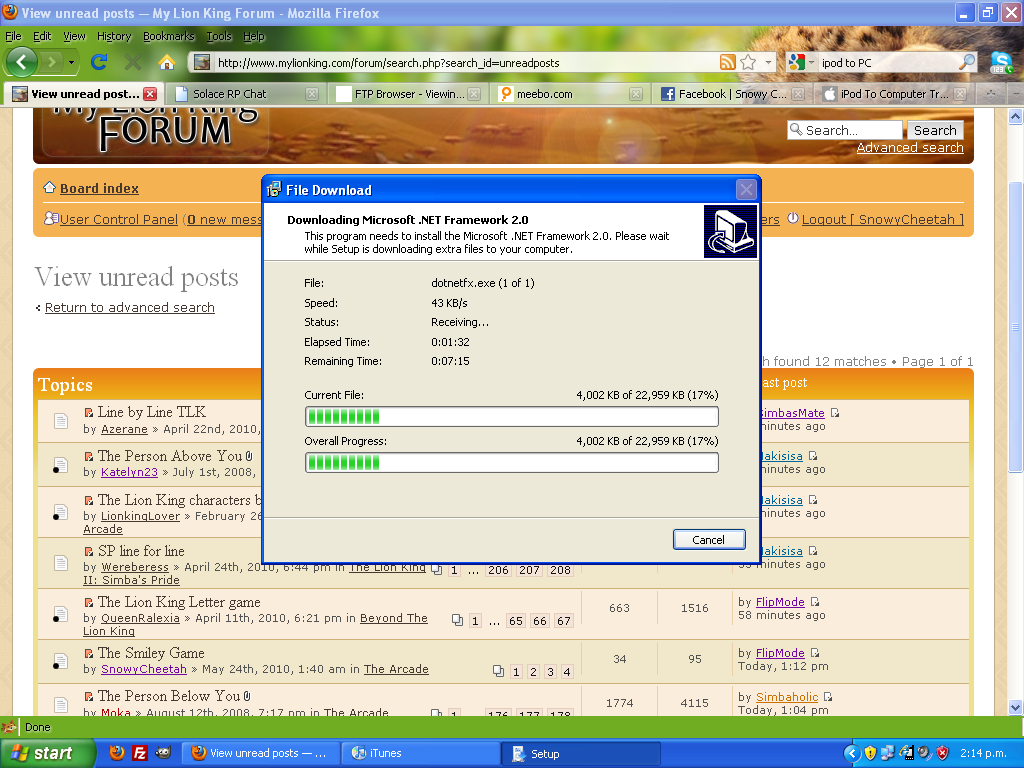Viewport: 1024px width, 768px height.
Task: Reload the page with the refresh icon
Action: 99,62
